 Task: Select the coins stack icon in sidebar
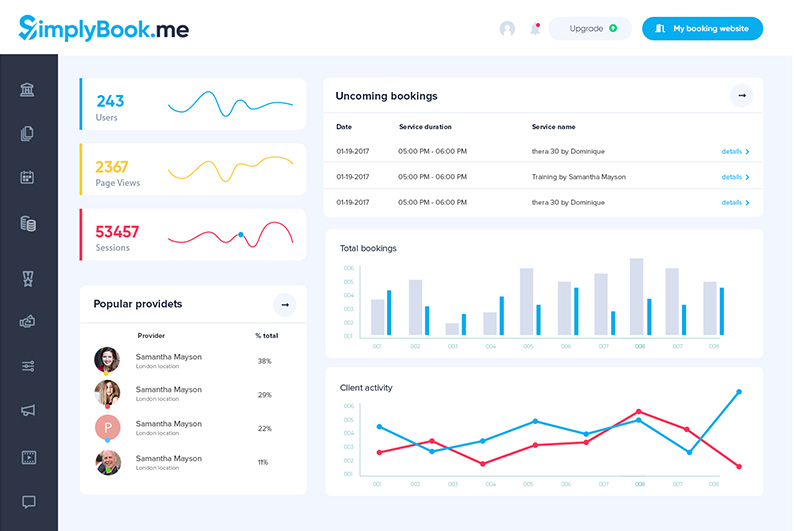coord(28,224)
